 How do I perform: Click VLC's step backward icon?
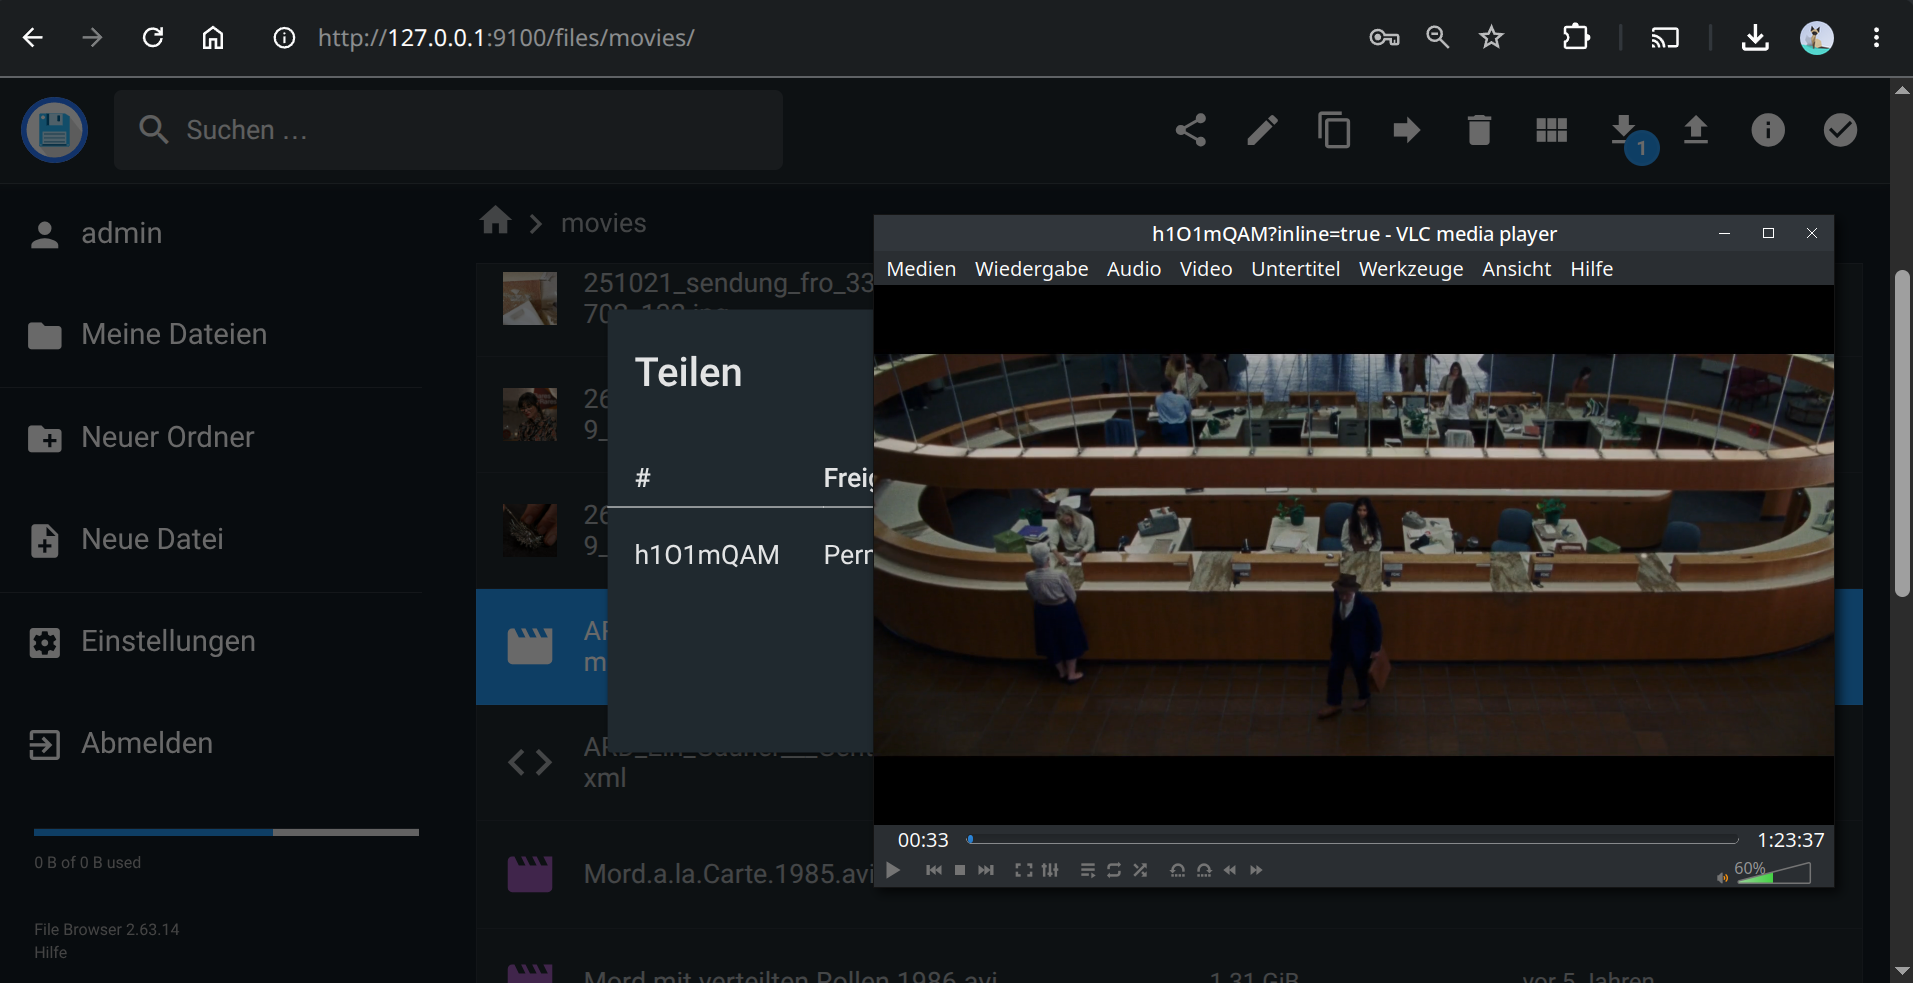[1178, 870]
